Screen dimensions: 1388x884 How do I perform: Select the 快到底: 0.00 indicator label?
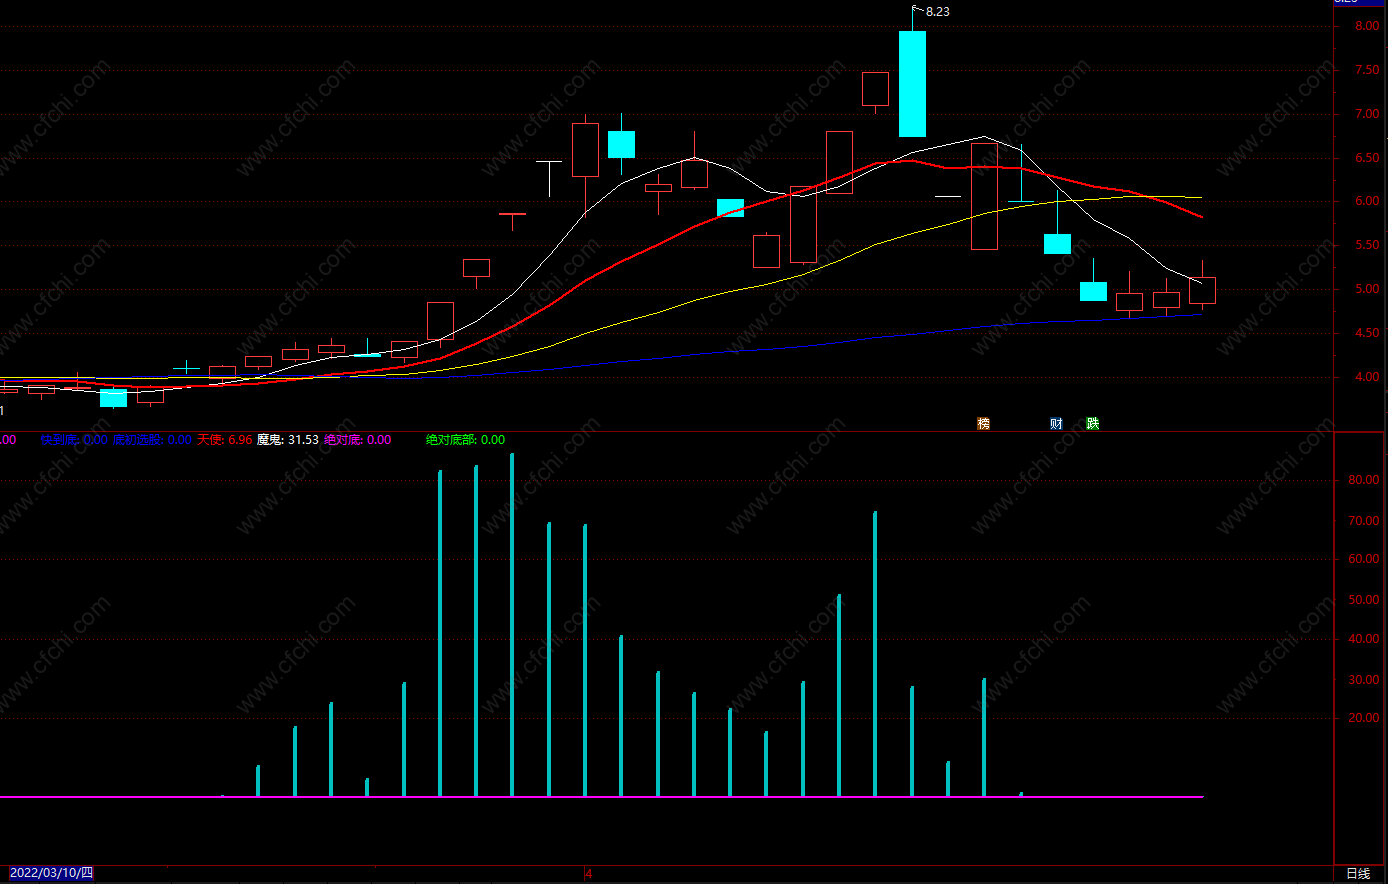[x=74, y=439]
